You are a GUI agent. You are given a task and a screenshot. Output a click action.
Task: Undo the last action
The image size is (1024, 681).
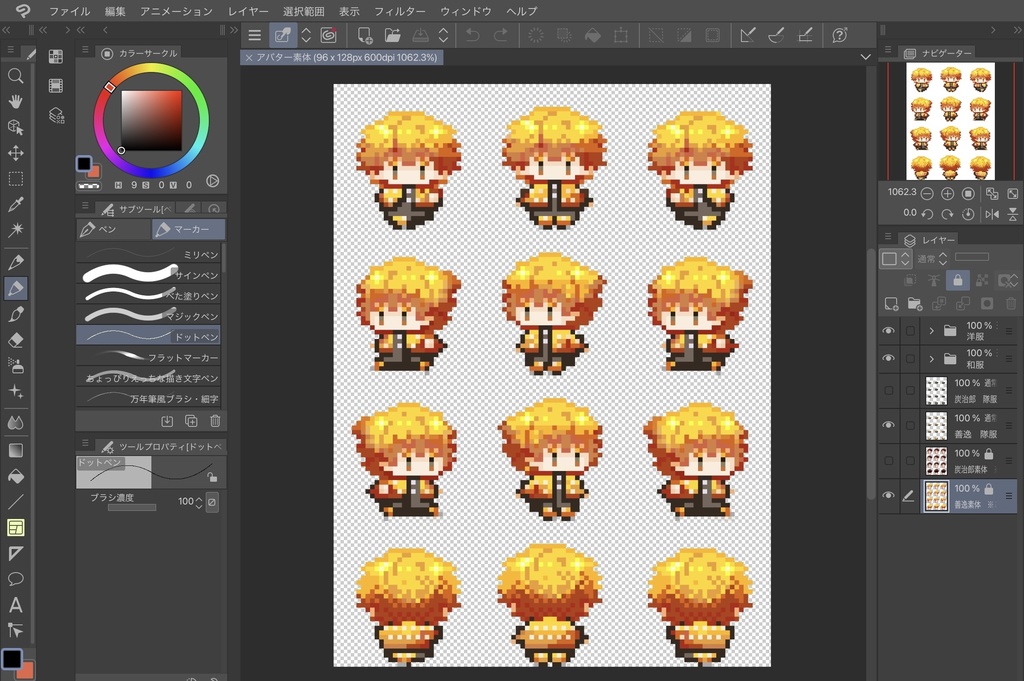click(x=472, y=35)
